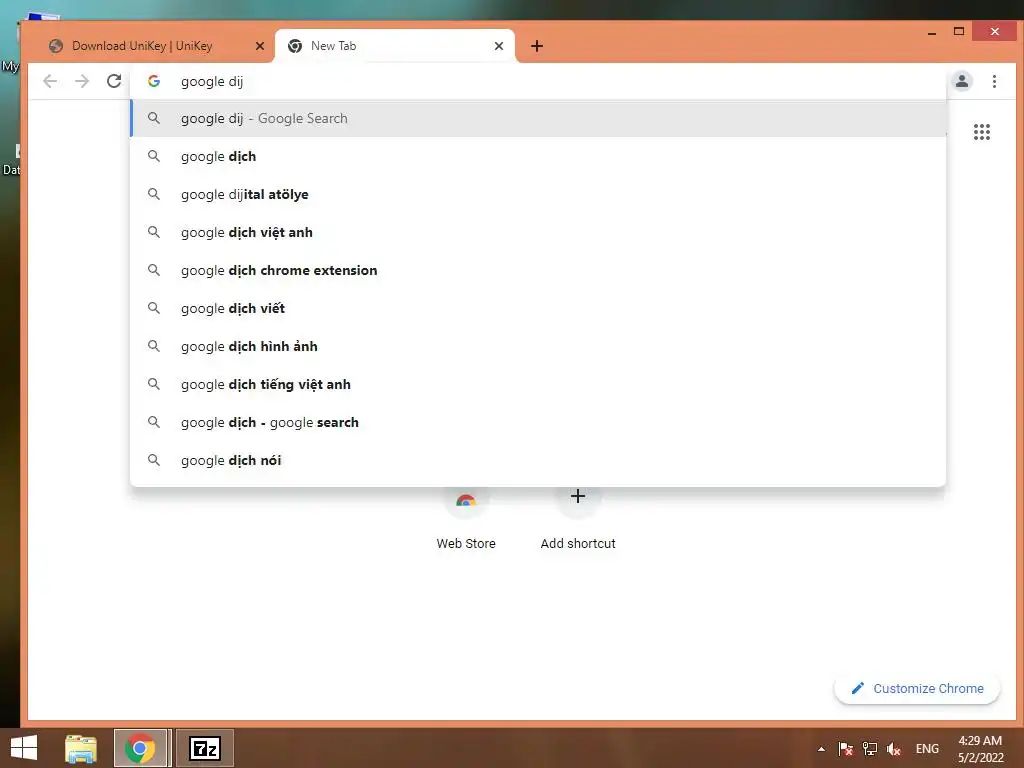The height and width of the screenshot is (768, 1024).
Task: Click the Add shortcut plus tile
Action: pyautogui.click(x=577, y=520)
